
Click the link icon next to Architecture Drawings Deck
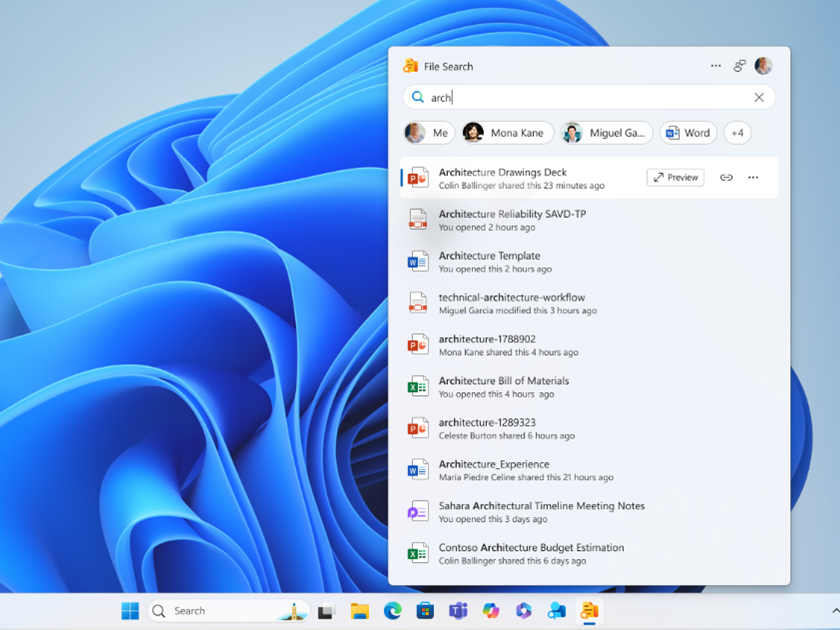tap(726, 177)
